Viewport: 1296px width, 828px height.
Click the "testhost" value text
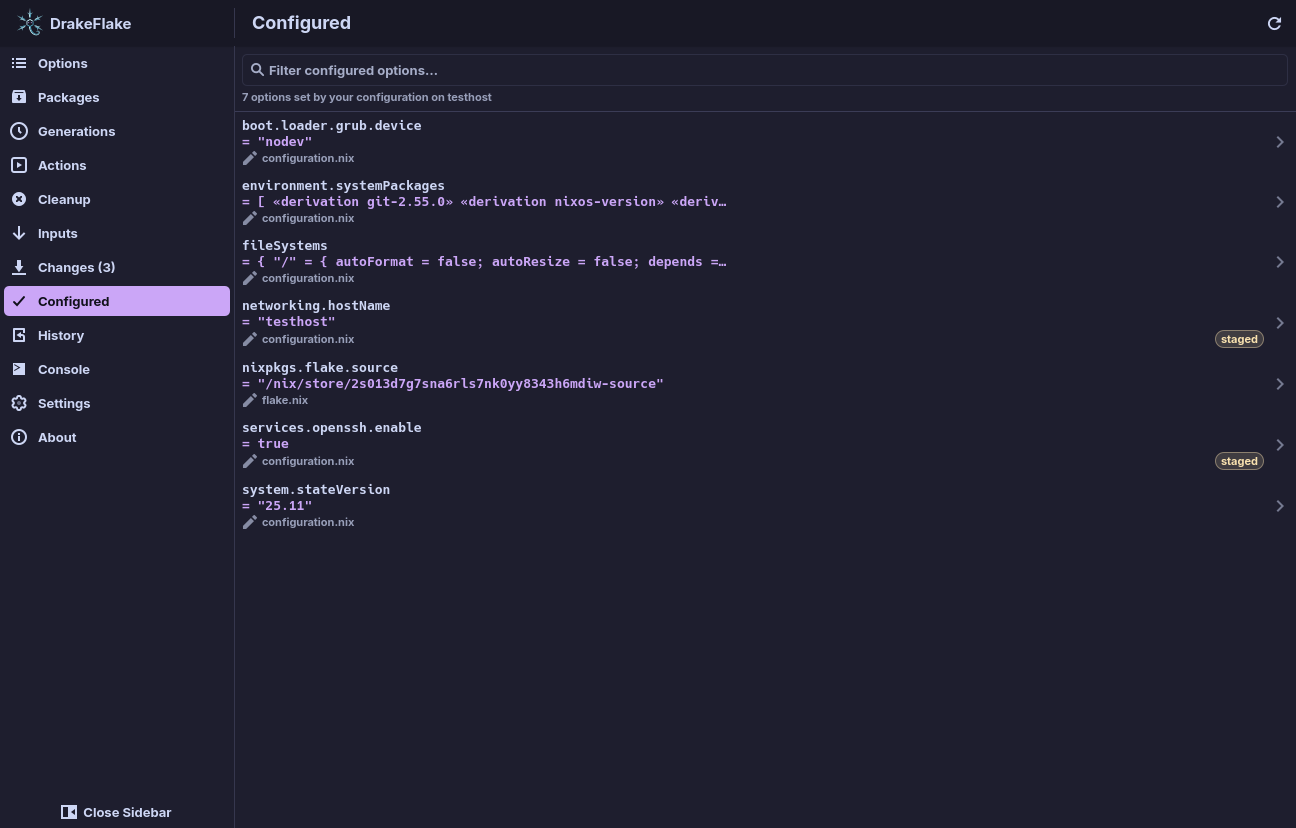297,322
